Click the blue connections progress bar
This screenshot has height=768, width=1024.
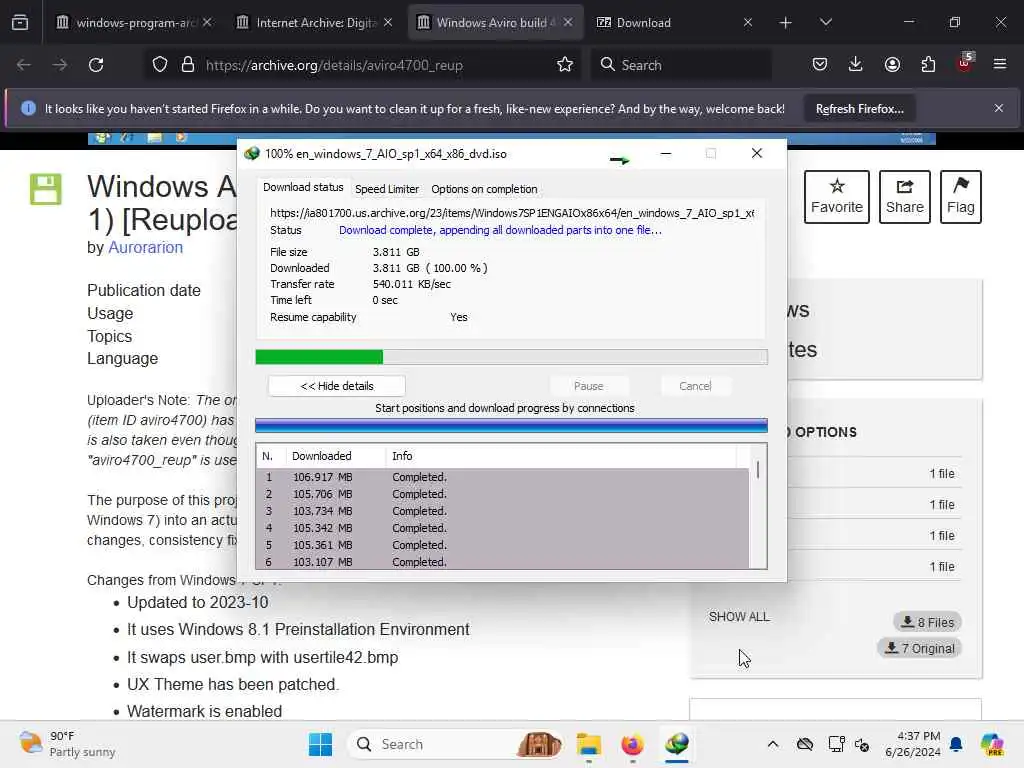[x=511, y=426]
